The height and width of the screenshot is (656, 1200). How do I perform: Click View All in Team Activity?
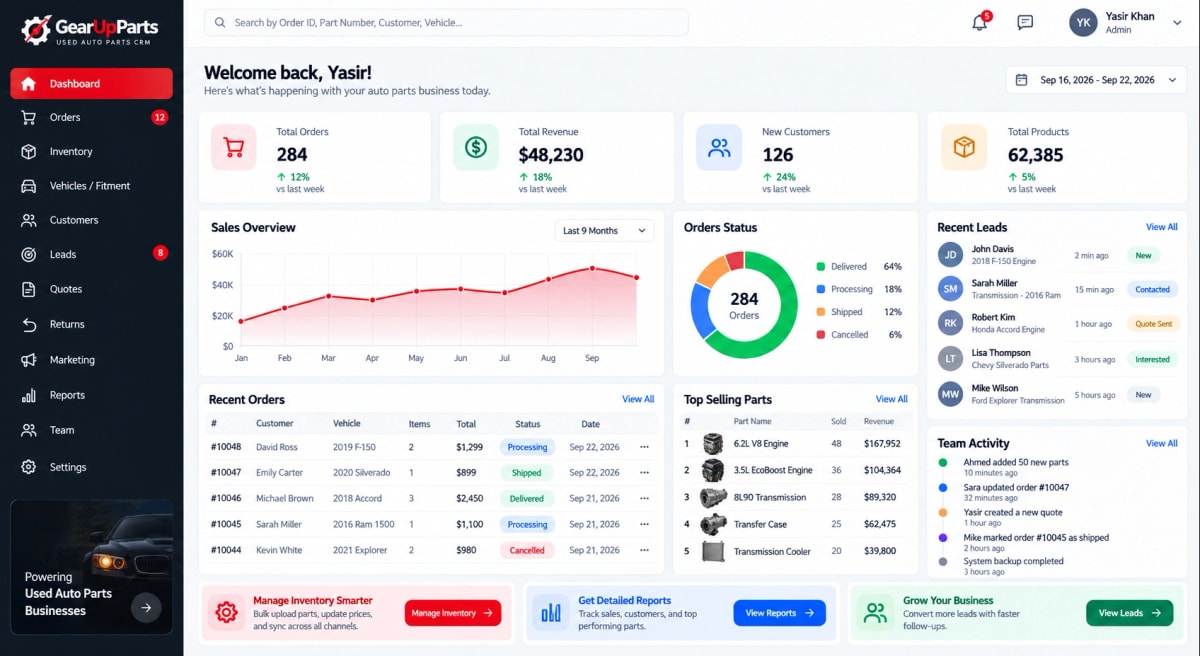pyautogui.click(x=1162, y=443)
